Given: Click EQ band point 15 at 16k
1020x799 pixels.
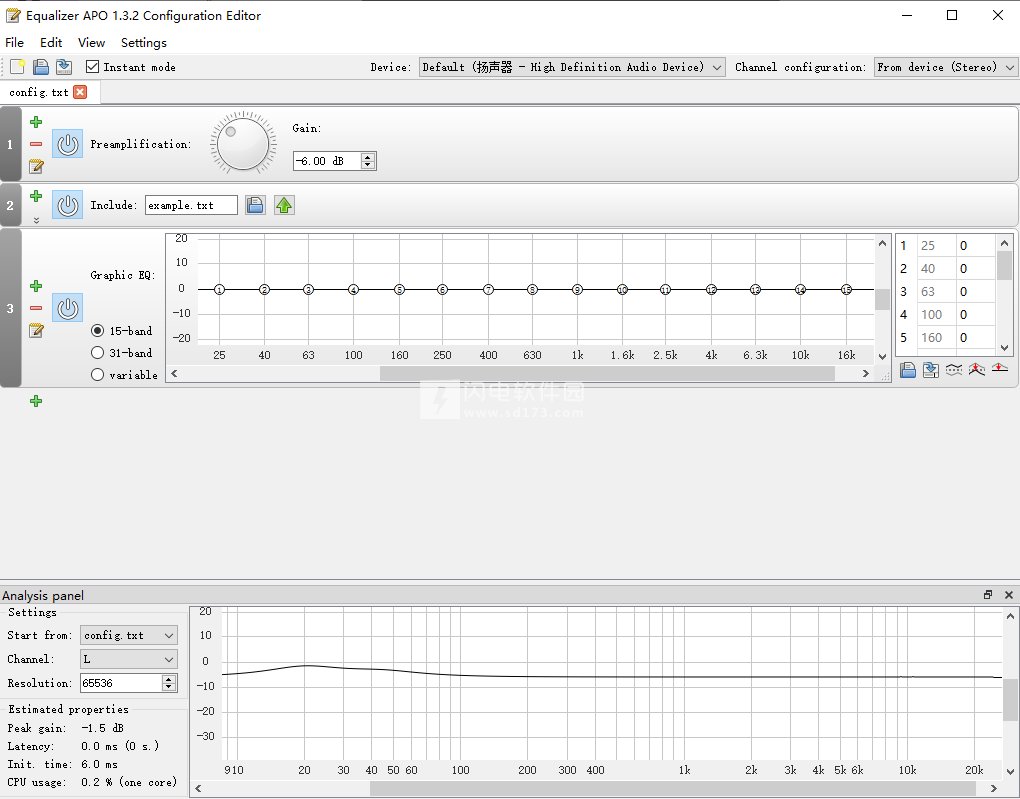Looking at the screenshot, I should coord(846,290).
